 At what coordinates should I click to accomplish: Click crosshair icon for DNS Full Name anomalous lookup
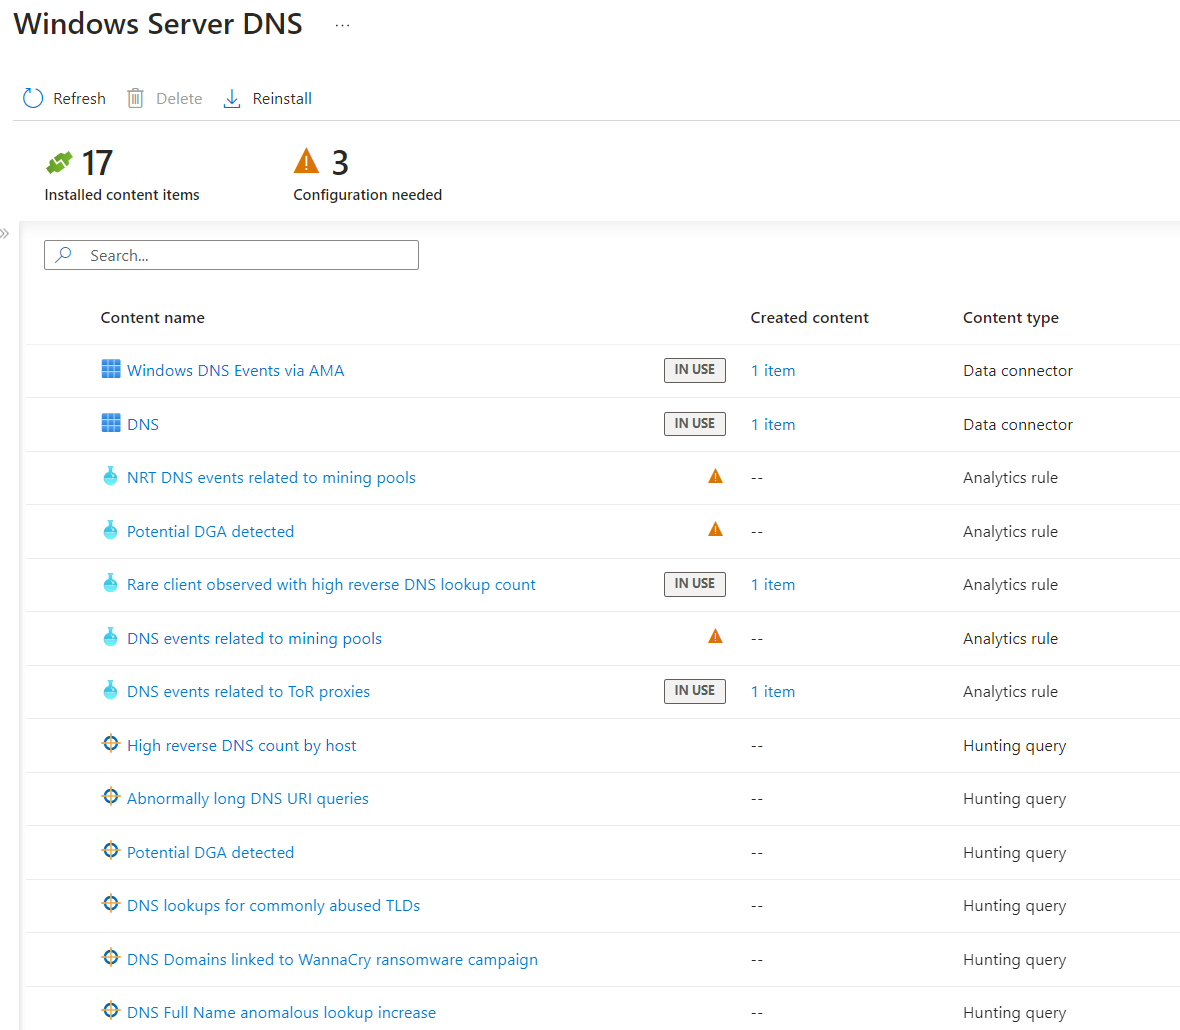[x=111, y=1010]
